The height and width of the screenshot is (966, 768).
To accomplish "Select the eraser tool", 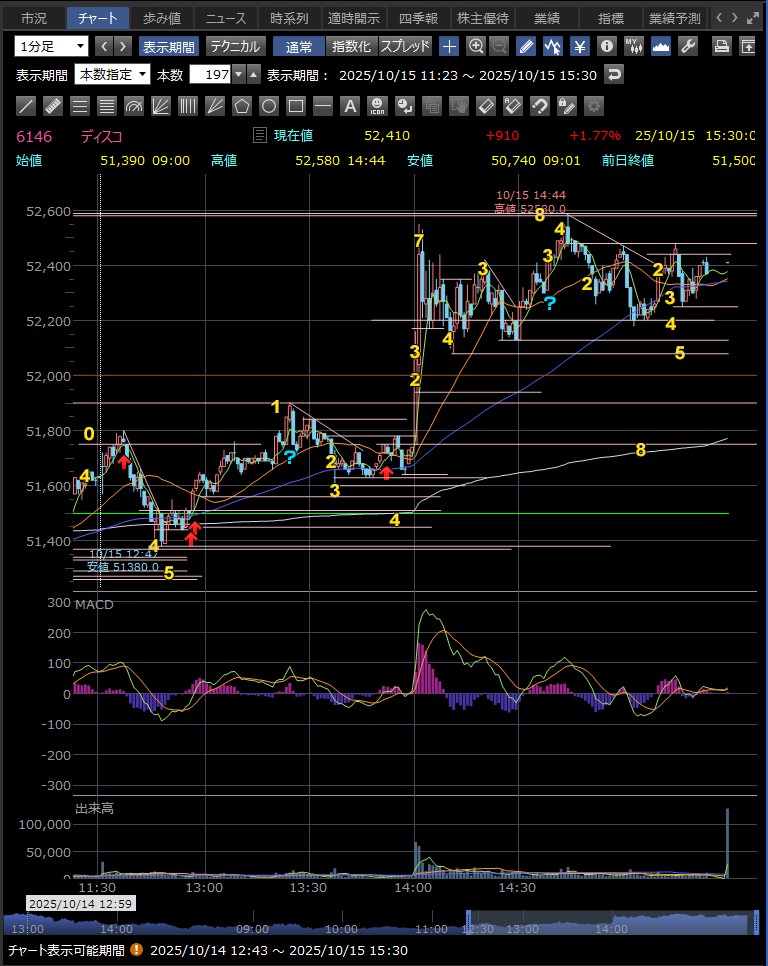I will 485,106.
